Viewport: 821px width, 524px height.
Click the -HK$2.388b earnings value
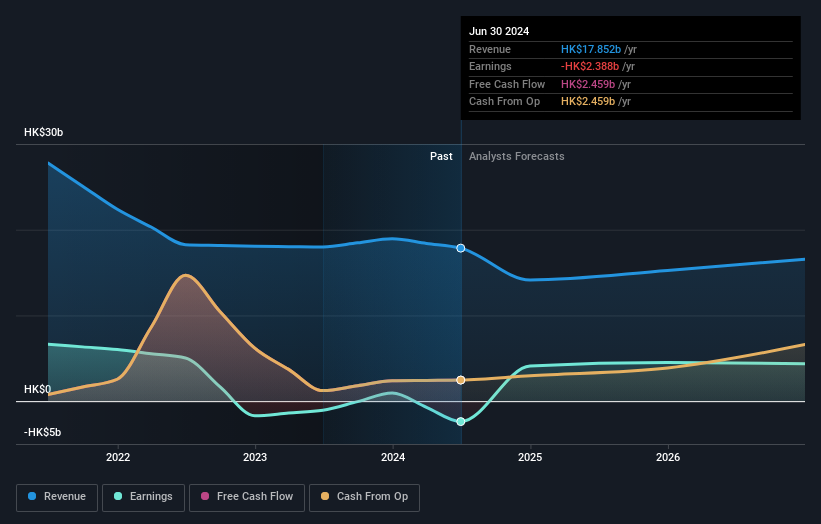590,66
